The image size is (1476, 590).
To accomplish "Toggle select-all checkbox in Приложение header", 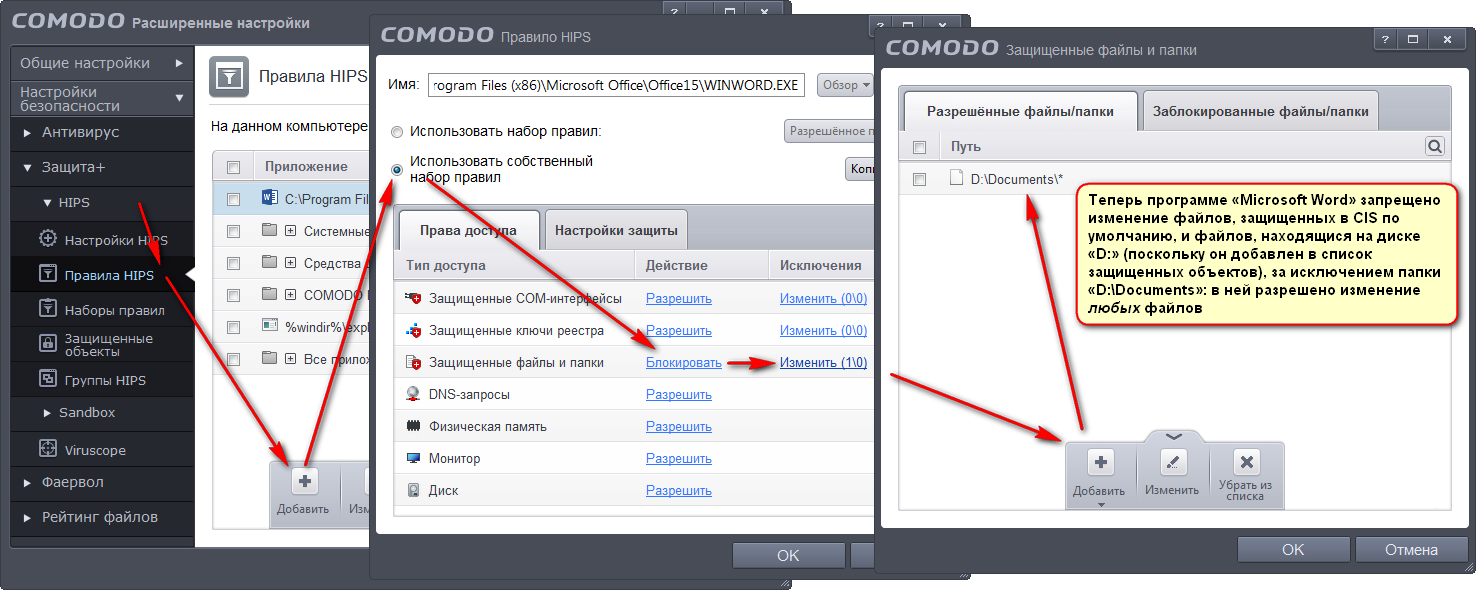I will tap(233, 167).
